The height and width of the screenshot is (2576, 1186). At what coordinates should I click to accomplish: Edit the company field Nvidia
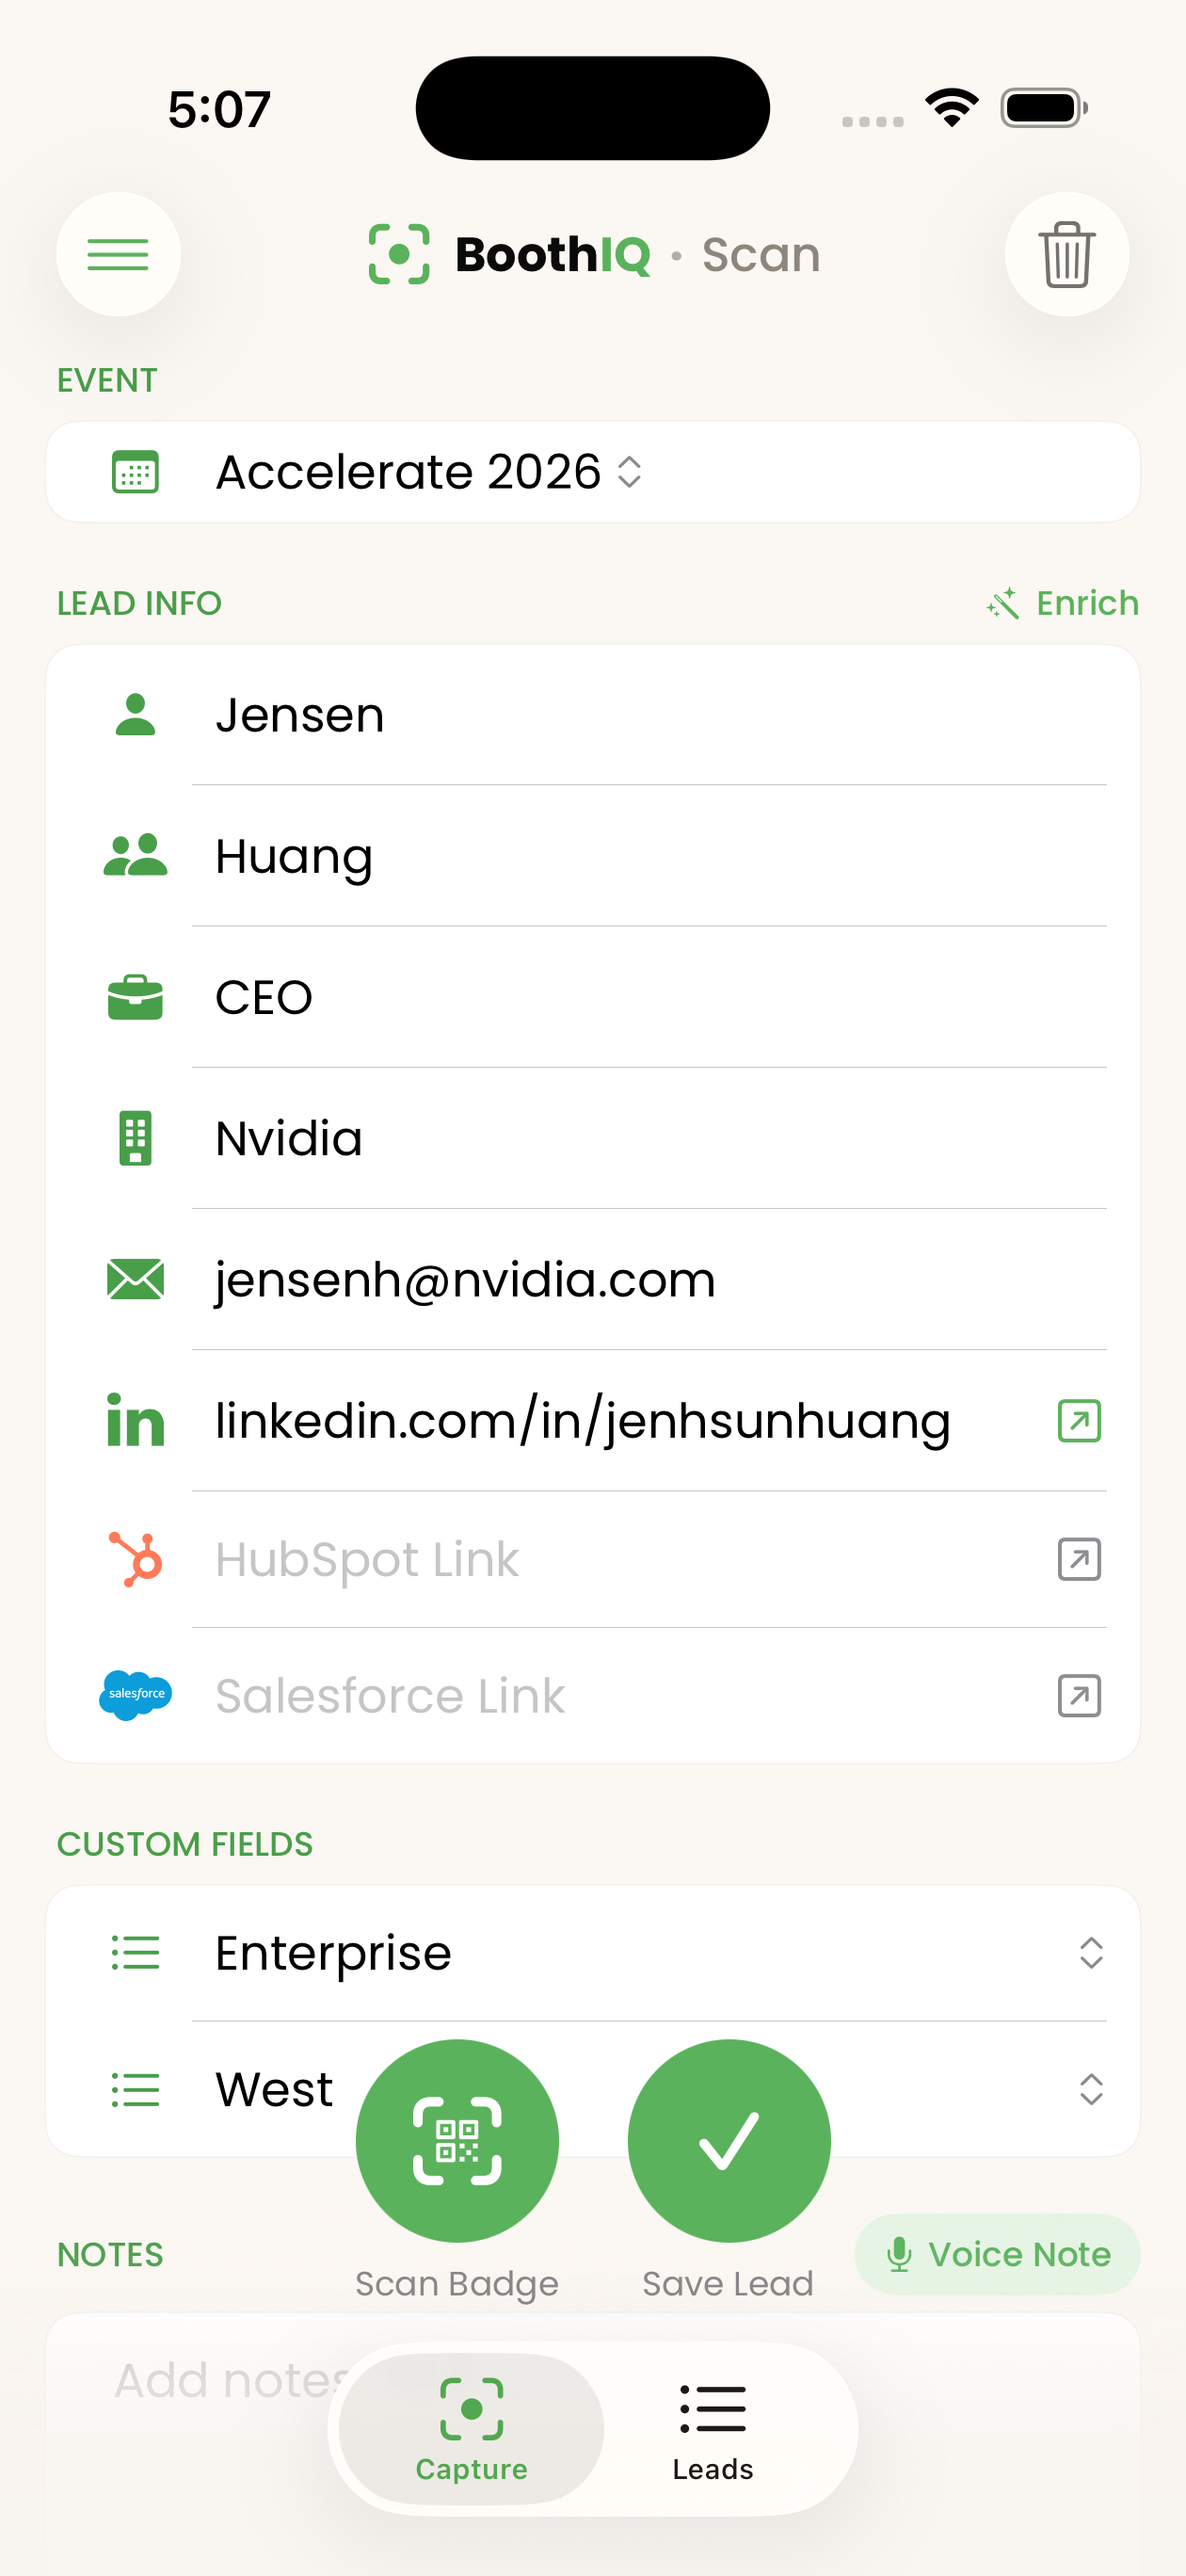640,1138
